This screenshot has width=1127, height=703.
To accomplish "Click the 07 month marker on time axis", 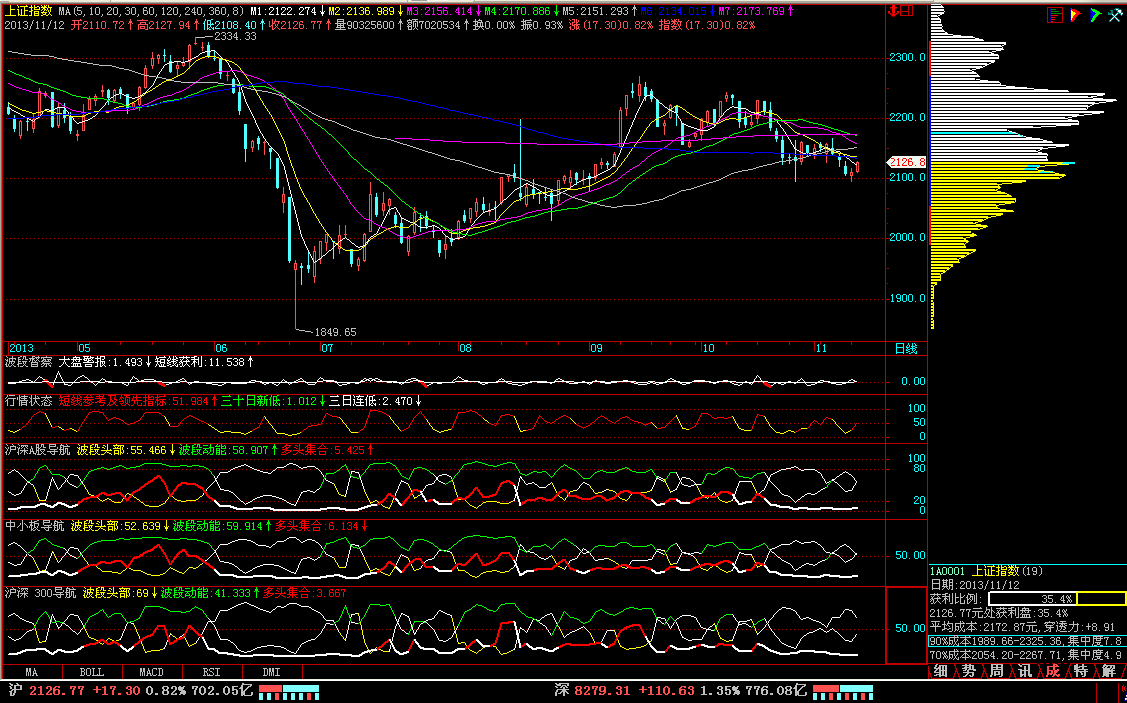I will pos(327,349).
